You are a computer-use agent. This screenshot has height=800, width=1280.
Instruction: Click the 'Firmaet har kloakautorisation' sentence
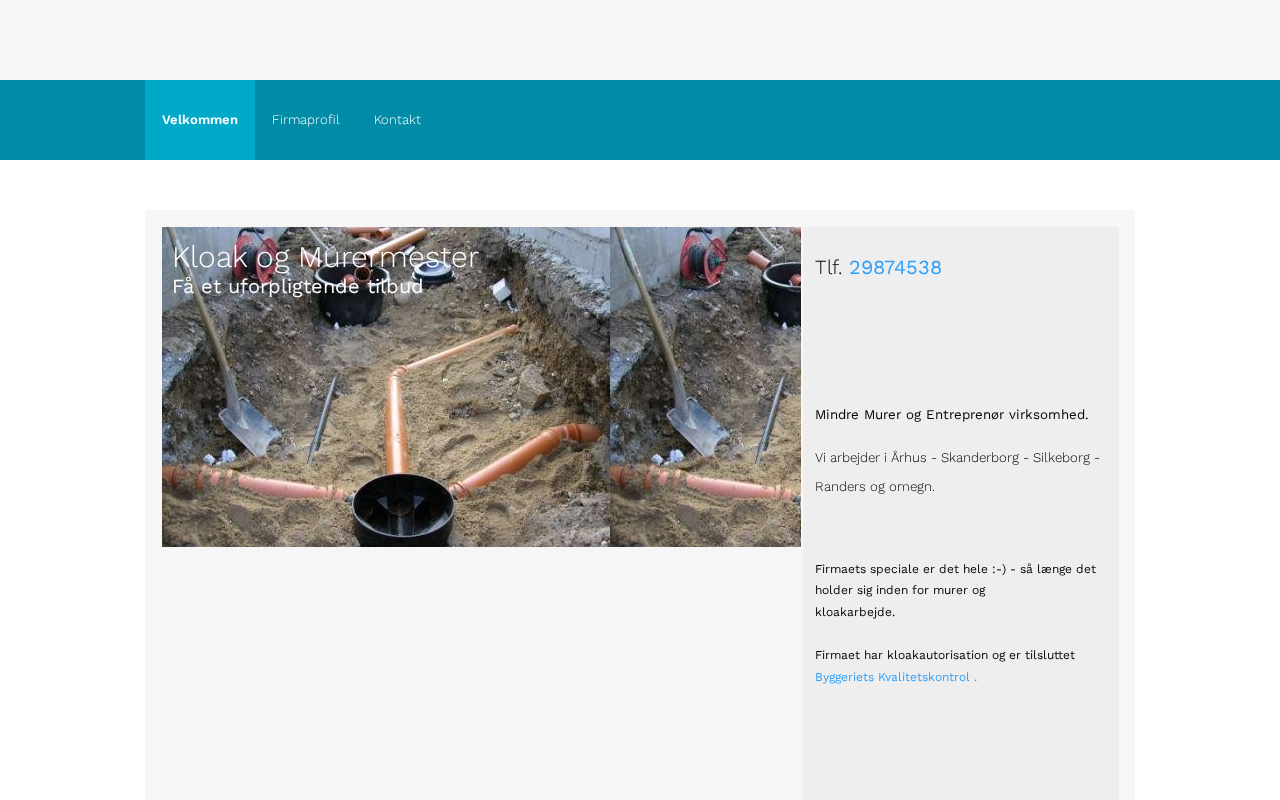944,655
